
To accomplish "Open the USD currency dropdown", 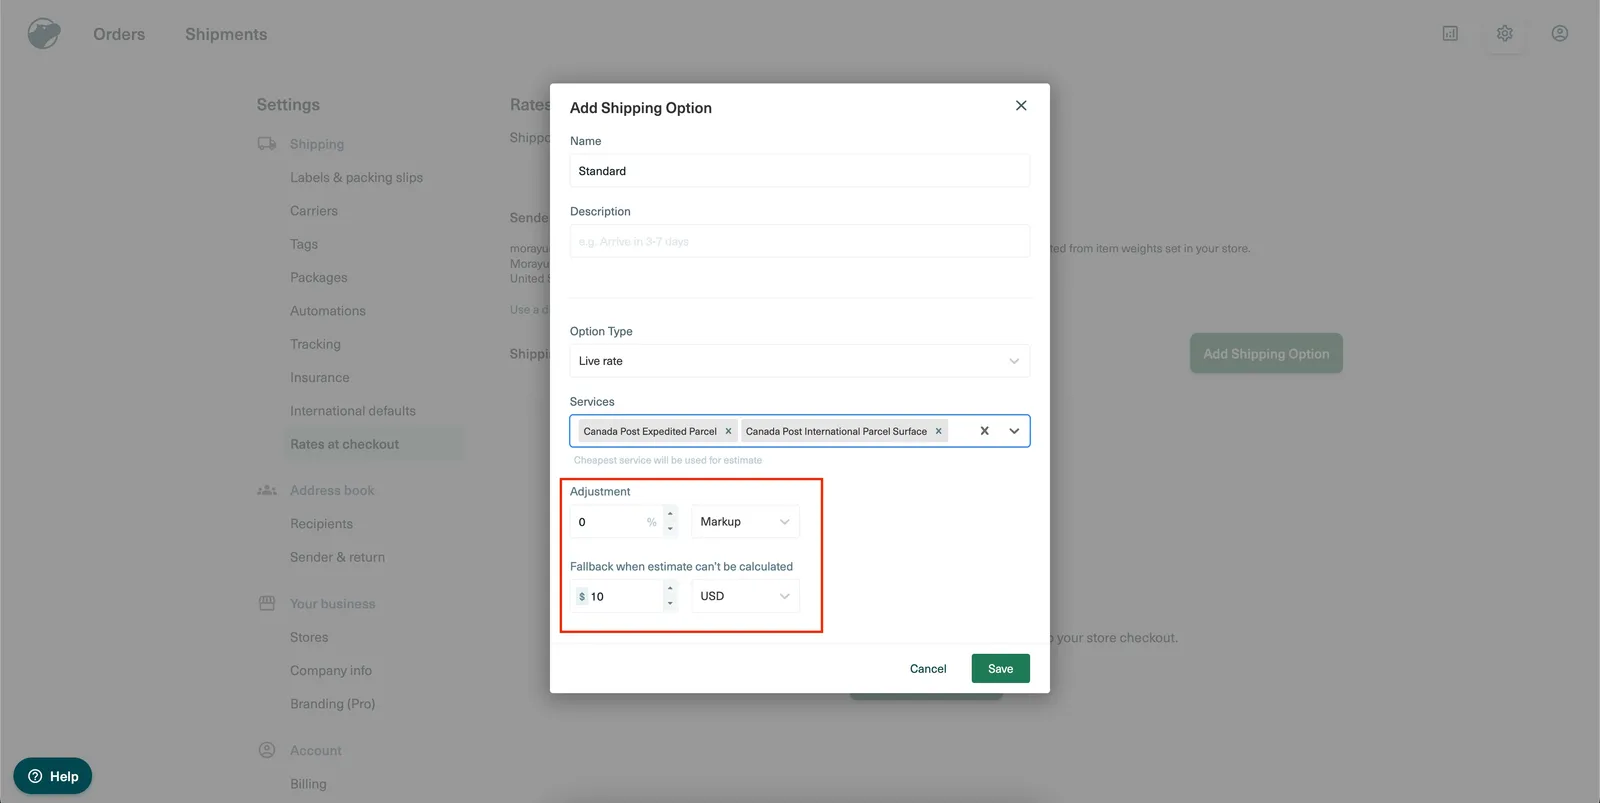I will pos(745,596).
